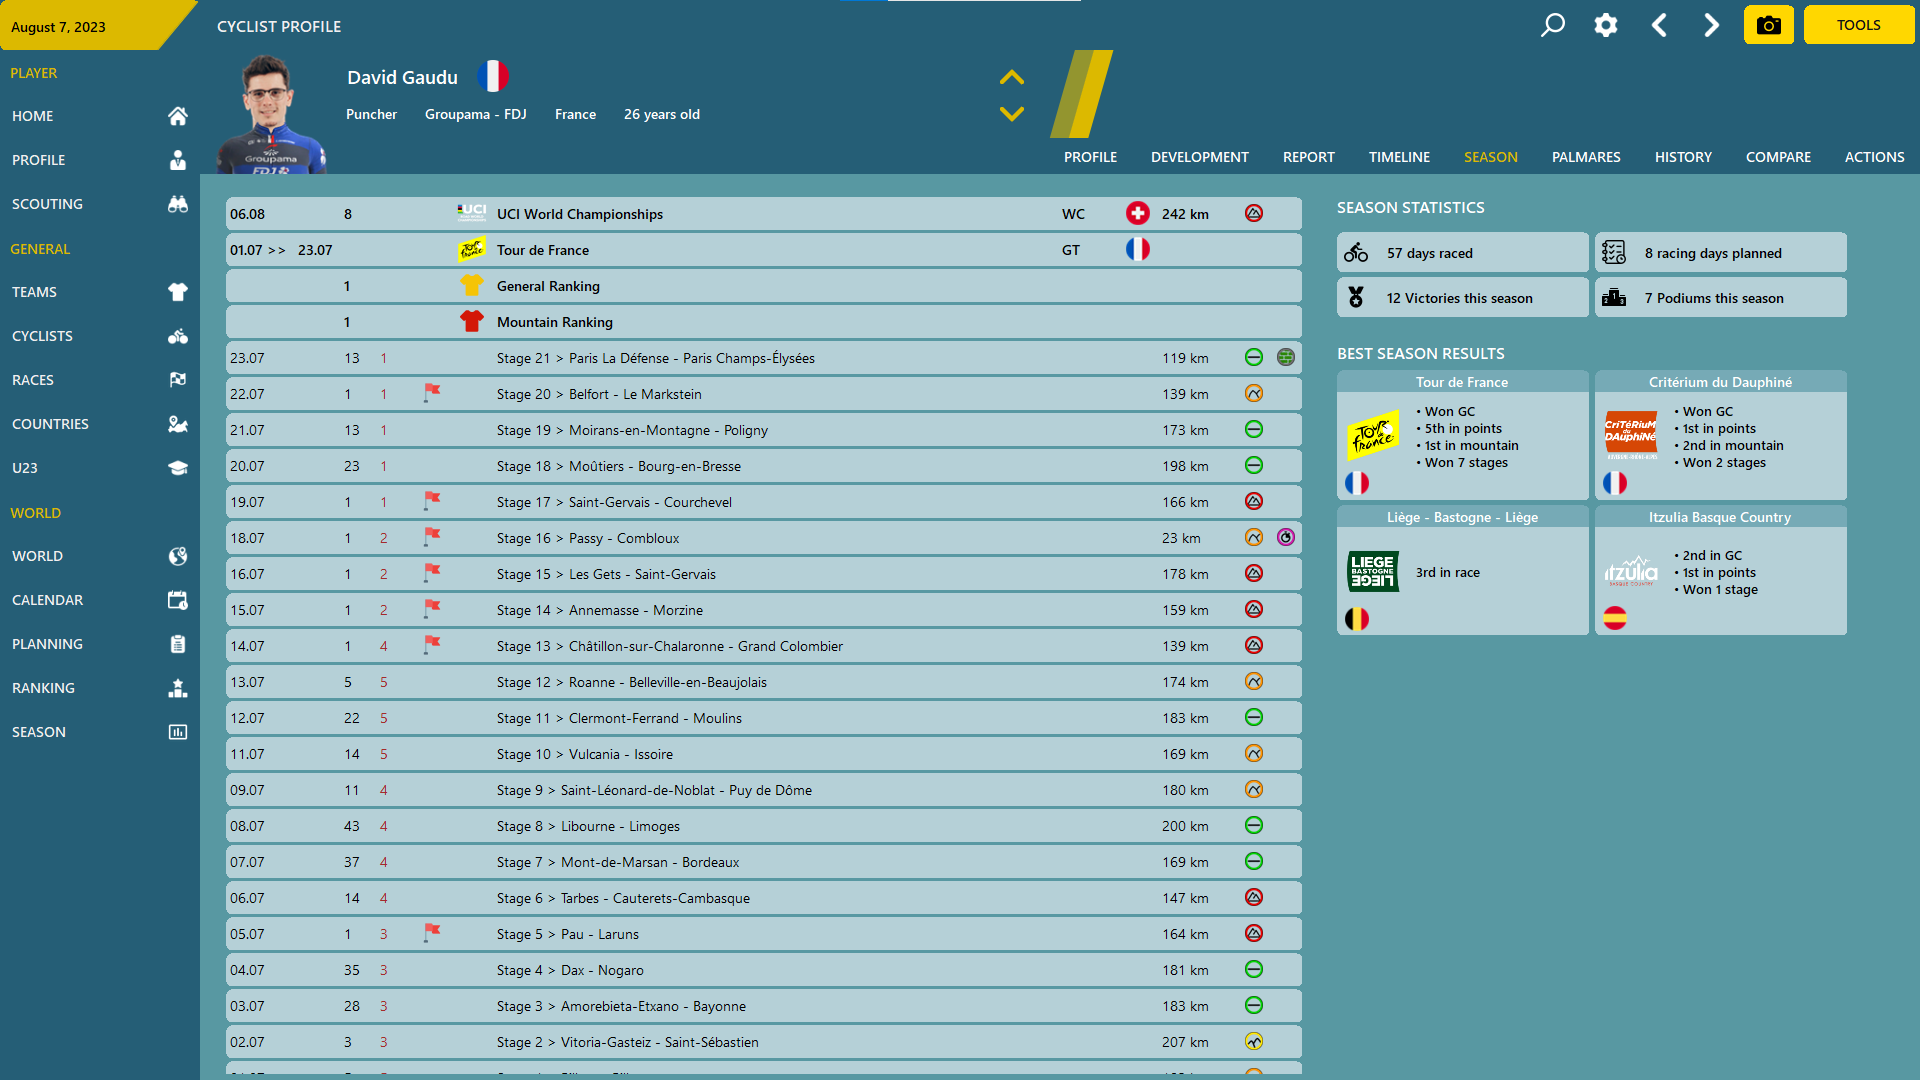Viewport: 1920px width, 1080px height.
Task: Open the Tools button
Action: pyautogui.click(x=1858, y=25)
